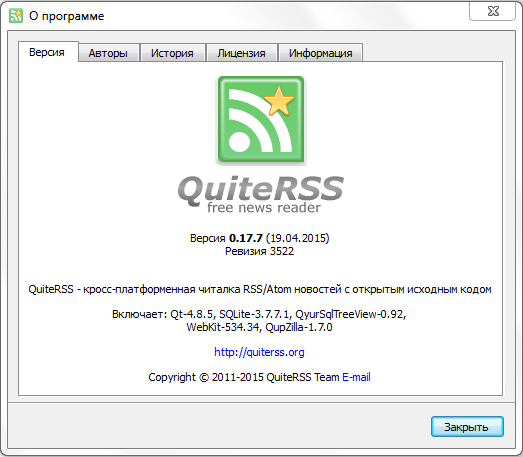This screenshot has width=523, height=457.
Task: Open the http://quiterss.org link
Action: pos(259,352)
